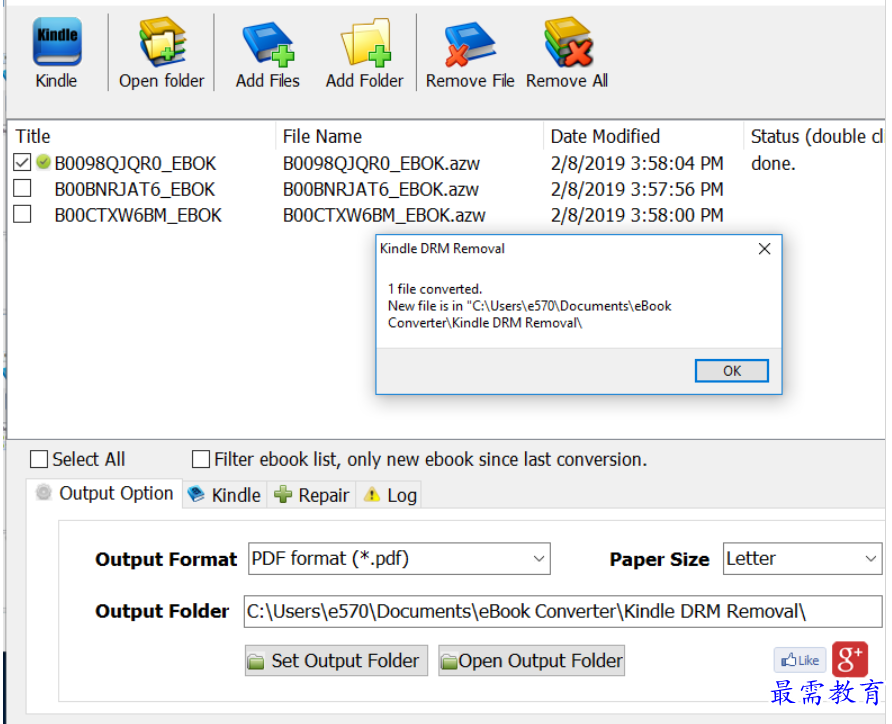Click the Date Modified column header
Image resolution: width=892 pixels, height=724 pixels.
click(643, 136)
